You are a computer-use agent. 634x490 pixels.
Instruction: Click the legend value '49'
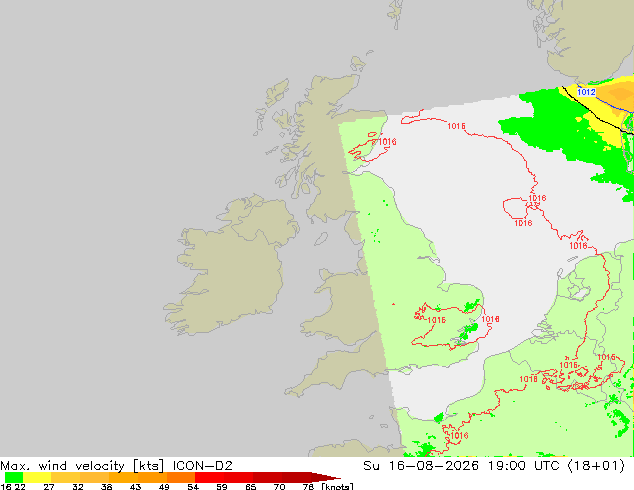point(164,486)
